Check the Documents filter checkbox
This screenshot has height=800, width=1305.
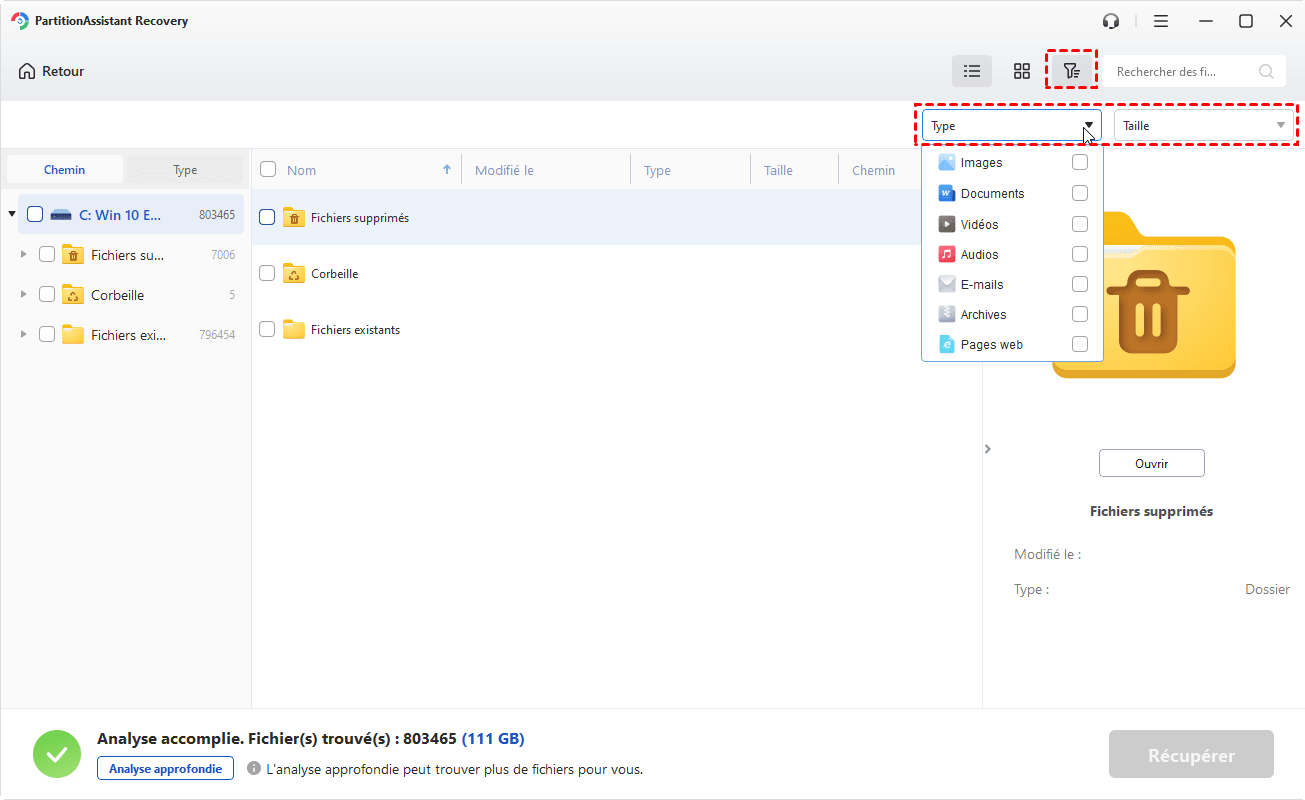coord(1080,194)
